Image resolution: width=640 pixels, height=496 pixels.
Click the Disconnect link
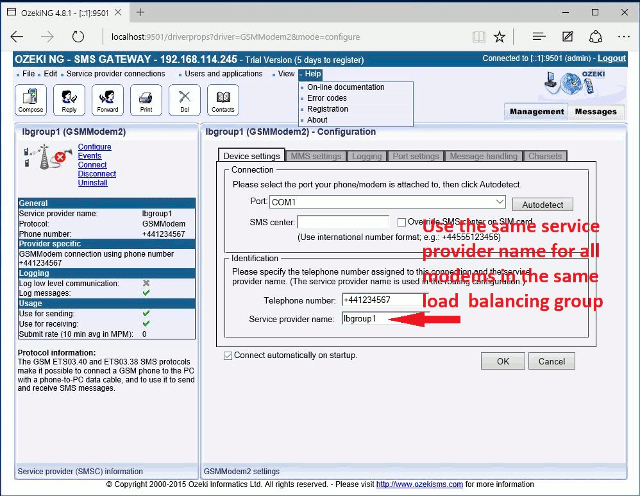click(x=97, y=173)
